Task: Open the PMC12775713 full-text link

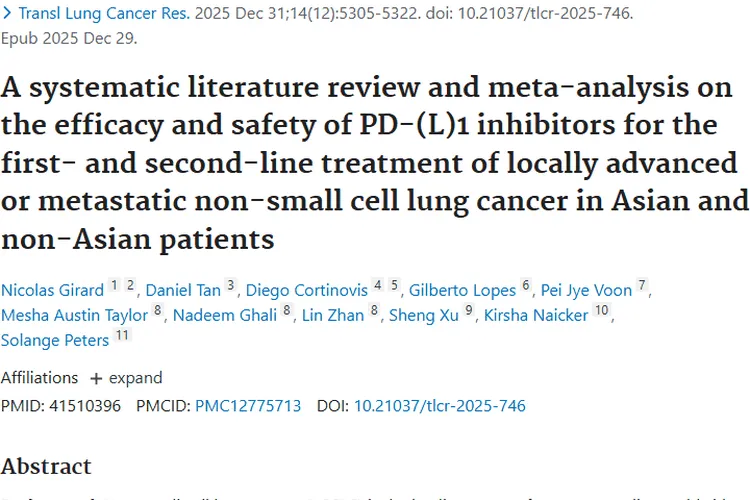Action: point(247,406)
